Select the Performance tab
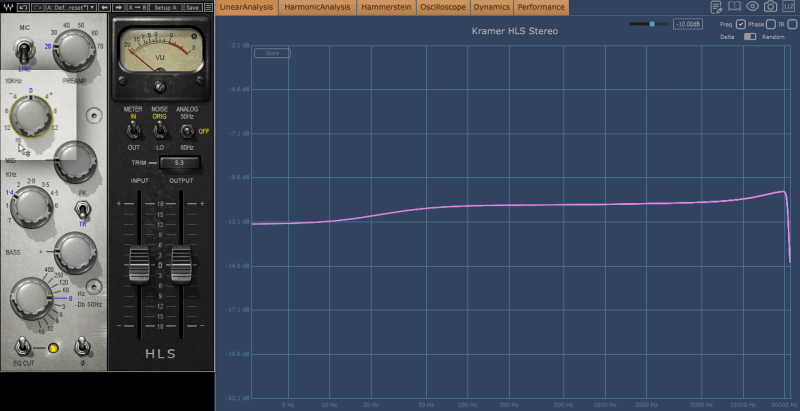800x411 pixels. coord(541,7)
